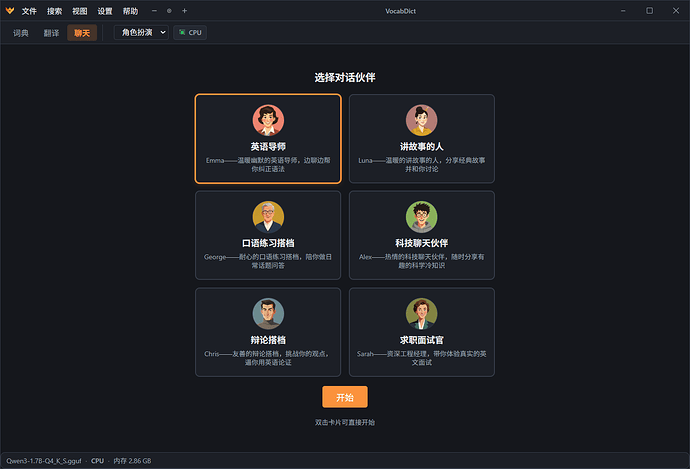Click Qwen3-1.7B-Q4_K_S.gguf in status bar
Image resolution: width=690 pixels, height=469 pixels.
44,461
